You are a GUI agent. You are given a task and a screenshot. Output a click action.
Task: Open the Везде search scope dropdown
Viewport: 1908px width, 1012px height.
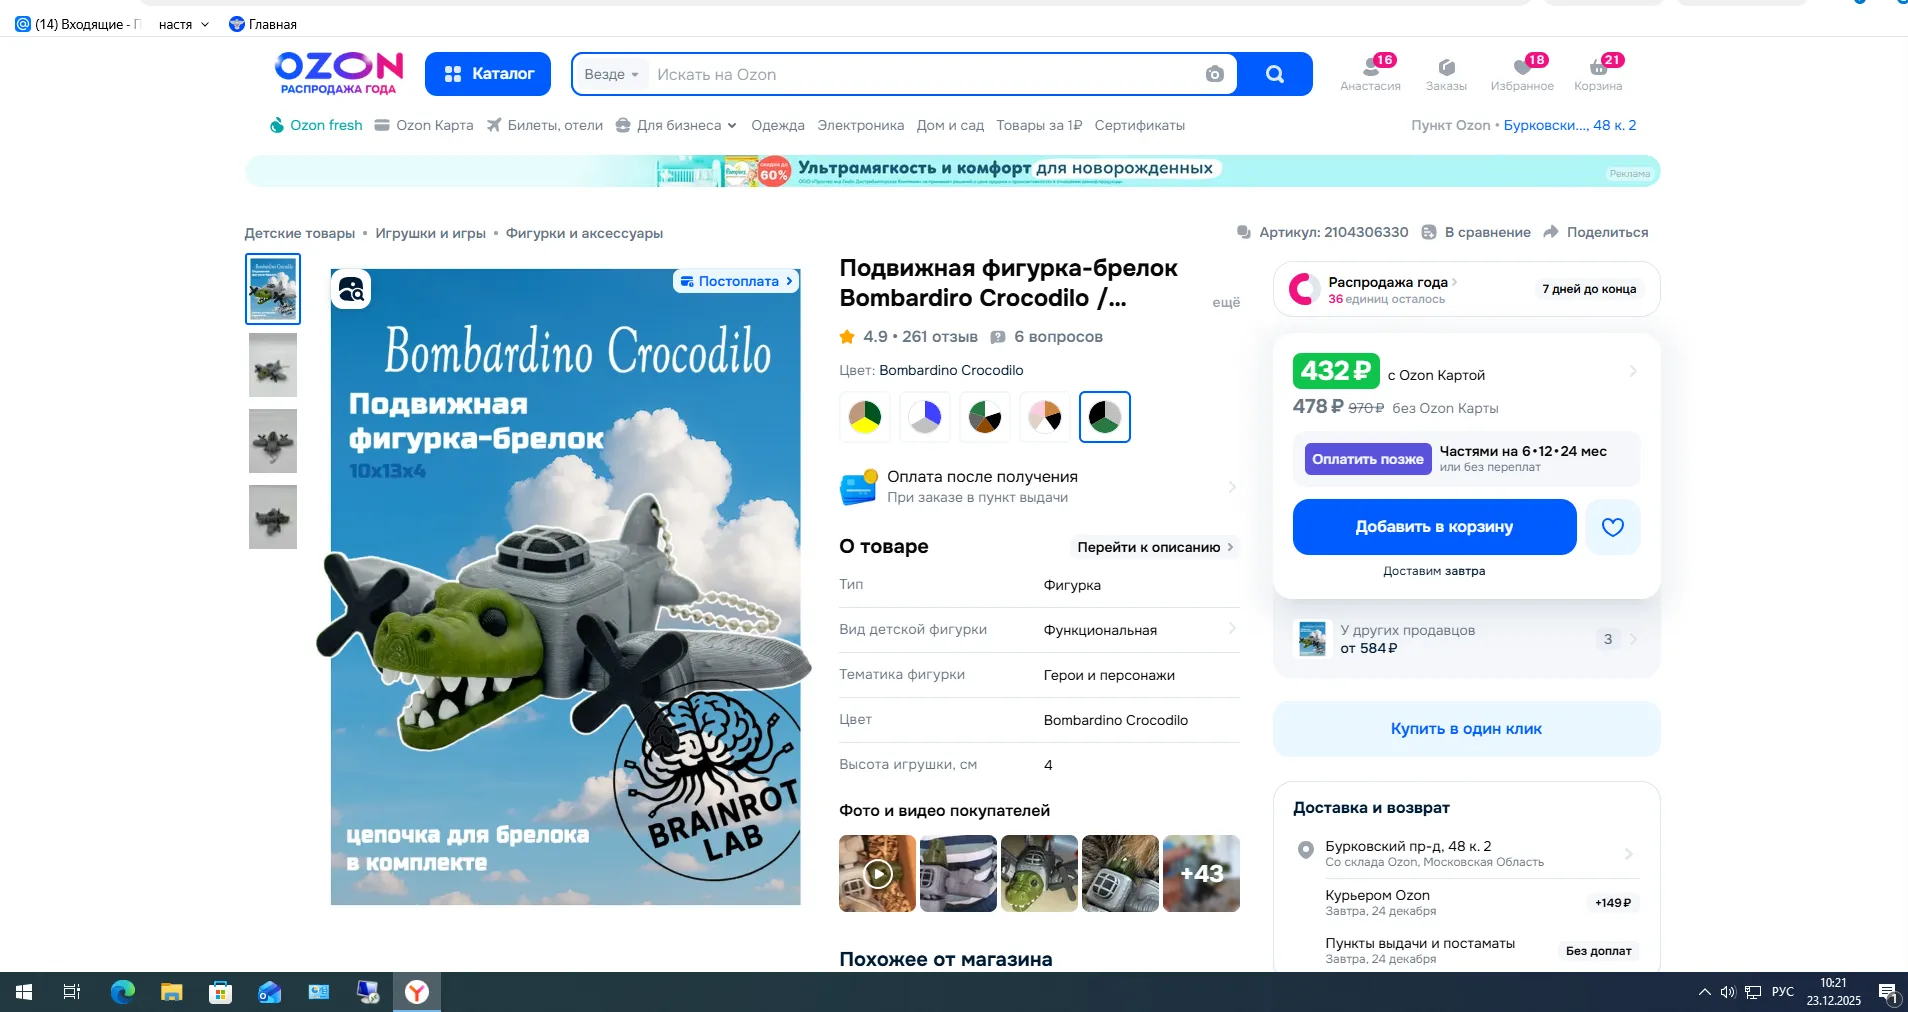(x=611, y=74)
